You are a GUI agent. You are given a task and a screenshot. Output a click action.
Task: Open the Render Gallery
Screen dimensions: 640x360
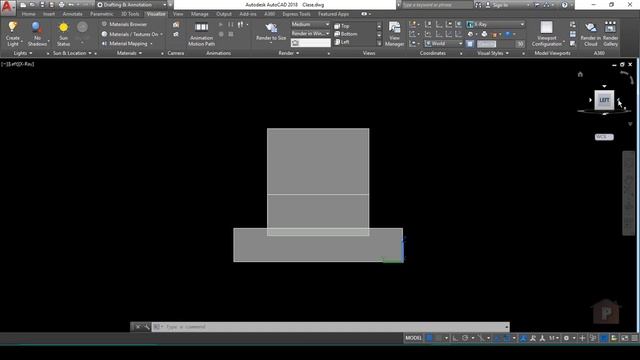(610, 34)
